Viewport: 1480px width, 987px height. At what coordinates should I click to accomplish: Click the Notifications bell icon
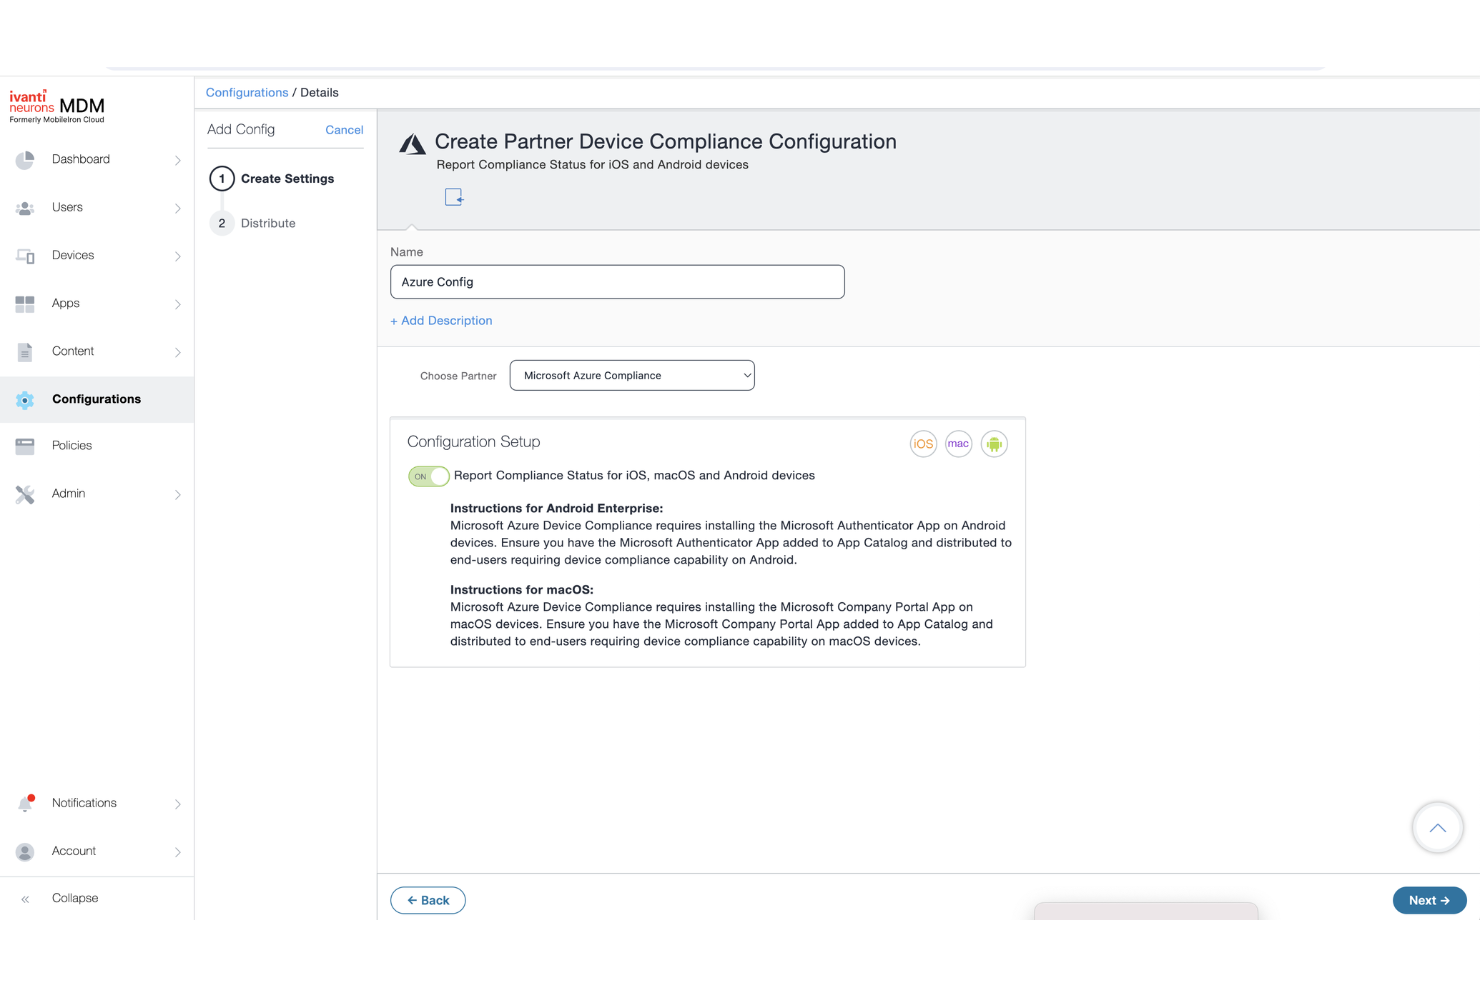click(x=25, y=803)
